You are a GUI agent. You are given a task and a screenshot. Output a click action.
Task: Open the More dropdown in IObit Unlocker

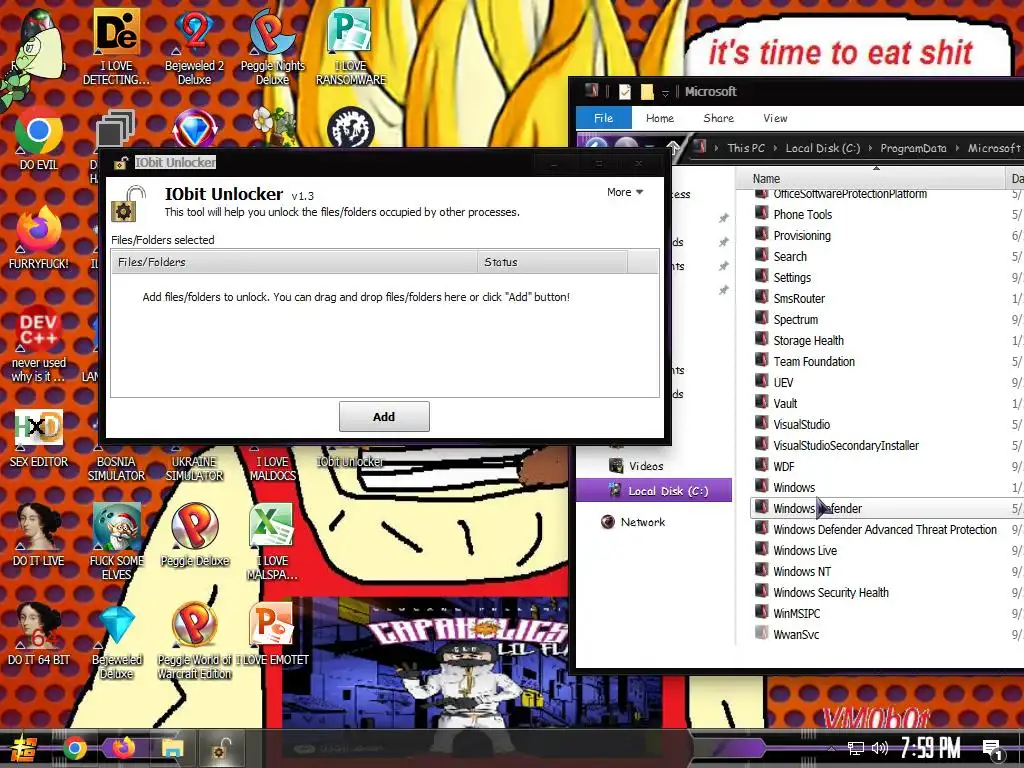coord(625,192)
